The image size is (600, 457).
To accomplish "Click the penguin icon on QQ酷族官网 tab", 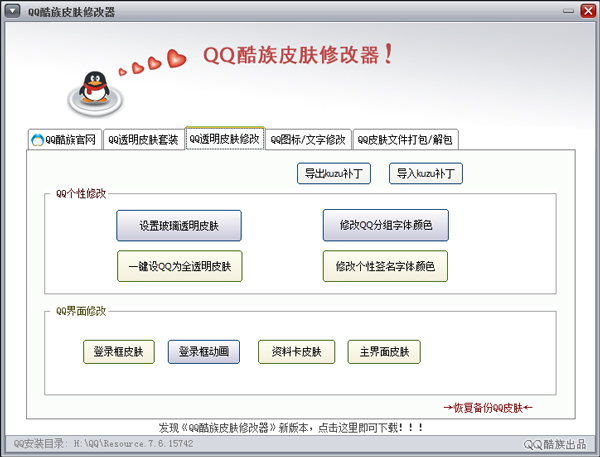I will tap(38, 140).
